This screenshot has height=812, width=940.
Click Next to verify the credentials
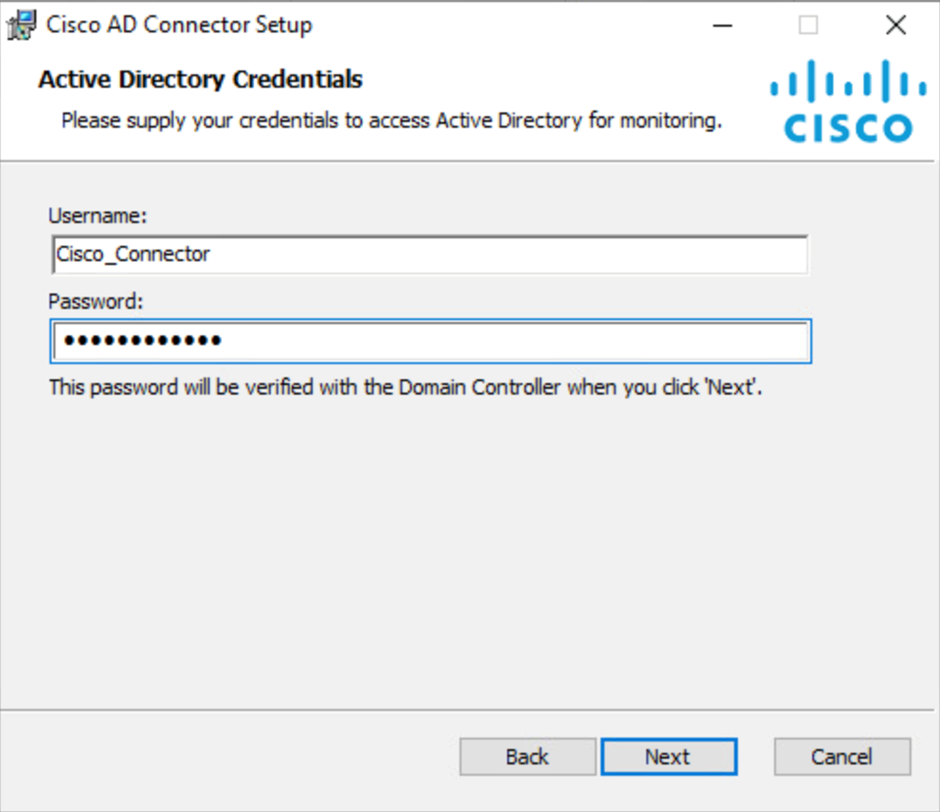(669, 757)
